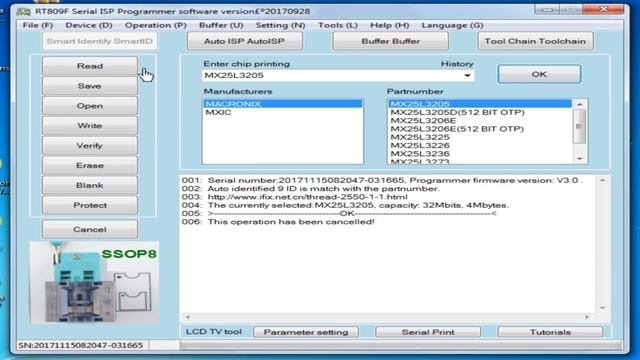Image resolution: width=640 pixels, height=360 pixels.
Task: Open the File (F) menu
Action: (38, 25)
